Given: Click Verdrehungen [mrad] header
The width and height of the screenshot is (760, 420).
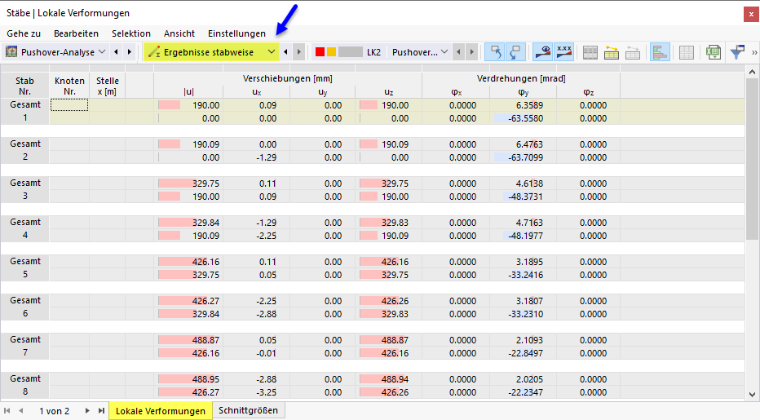Looking at the screenshot, I should pyautogui.click(x=521, y=78).
